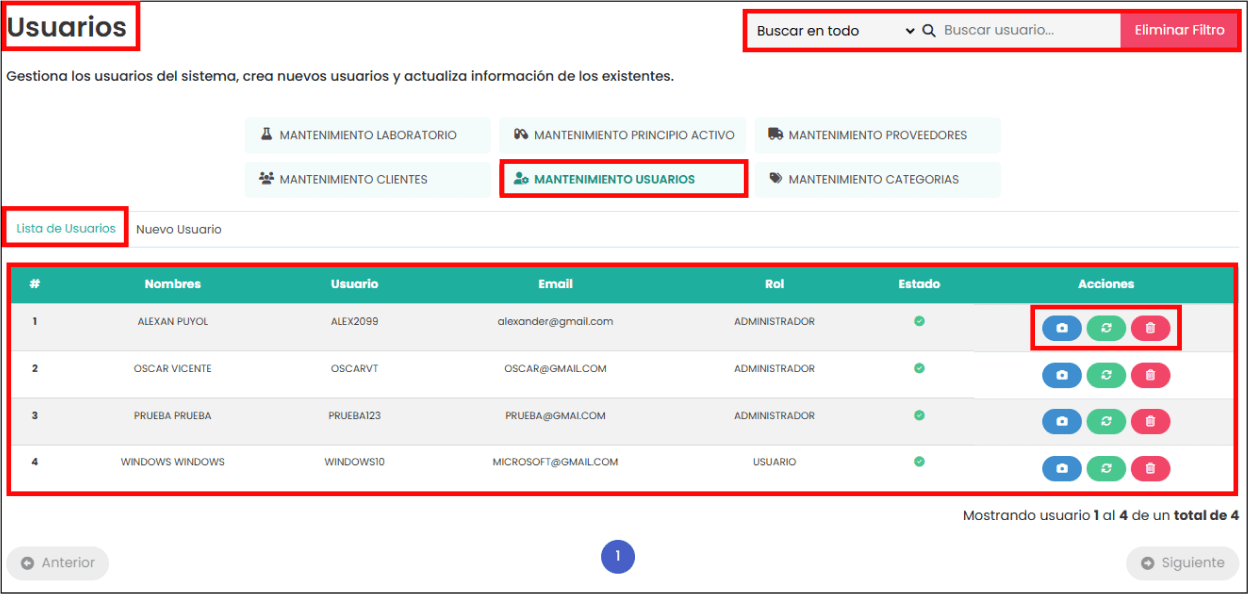Image resolution: width=1249 pixels, height=595 pixels.
Task: Click the Eliminar Filtro button
Action: tap(1179, 31)
